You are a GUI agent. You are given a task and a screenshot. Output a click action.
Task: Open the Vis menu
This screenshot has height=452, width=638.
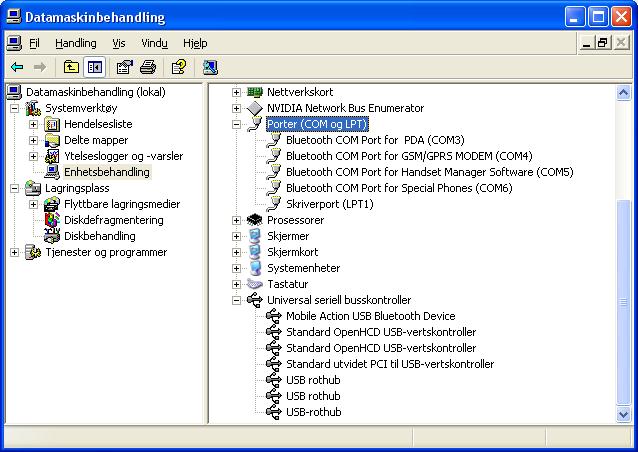tap(119, 43)
